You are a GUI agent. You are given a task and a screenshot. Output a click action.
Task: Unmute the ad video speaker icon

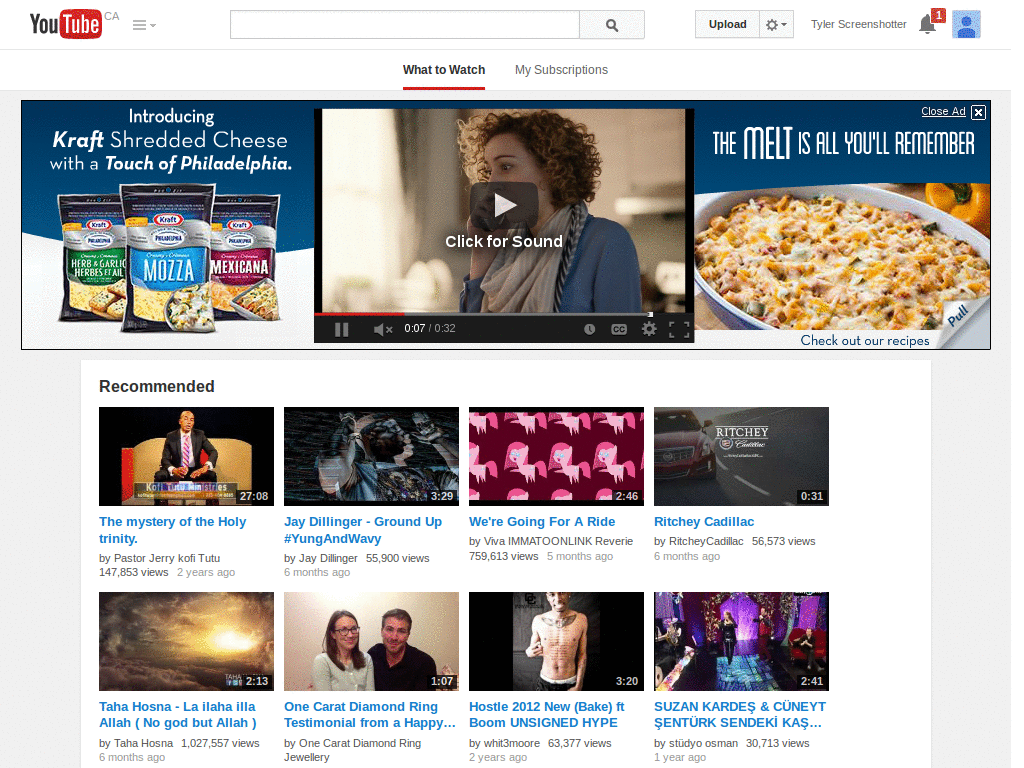(383, 329)
